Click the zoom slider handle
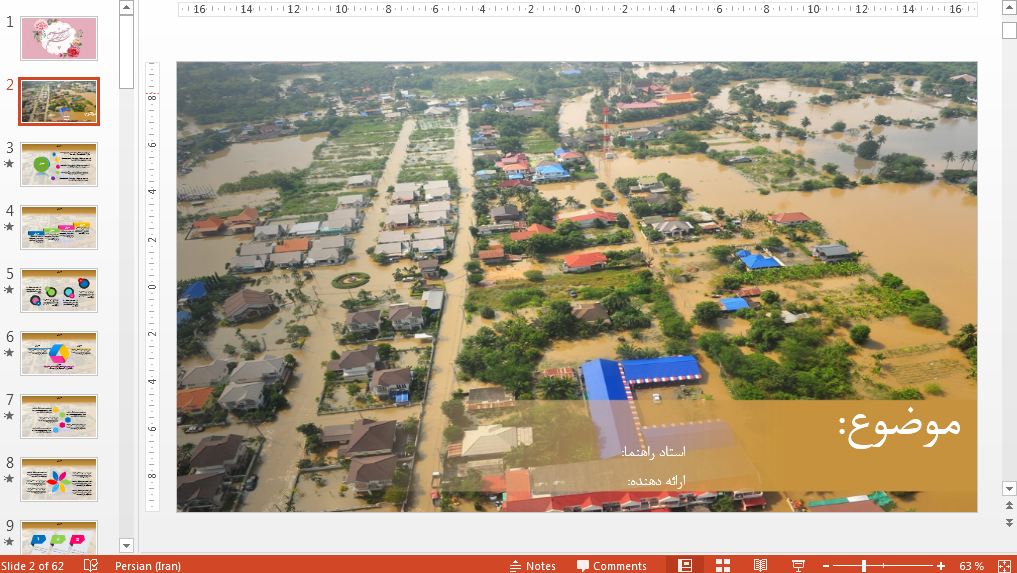The image size is (1017, 573). click(864, 565)
